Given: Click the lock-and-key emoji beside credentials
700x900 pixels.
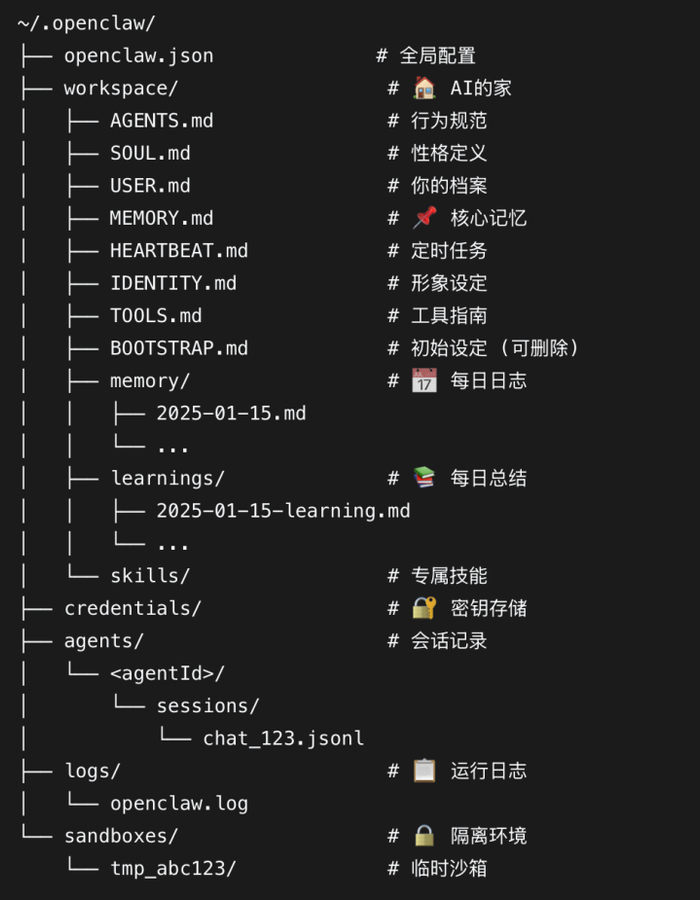Looking at the screenshot, I should click(424, 608).
